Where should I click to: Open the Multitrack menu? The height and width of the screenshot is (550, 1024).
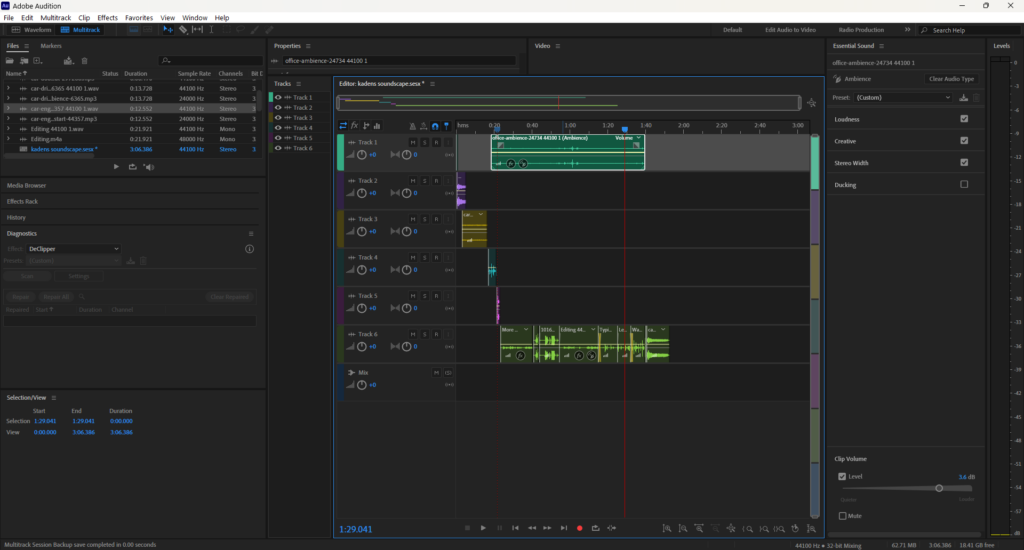pyautogui.click(x=55, y=18)
